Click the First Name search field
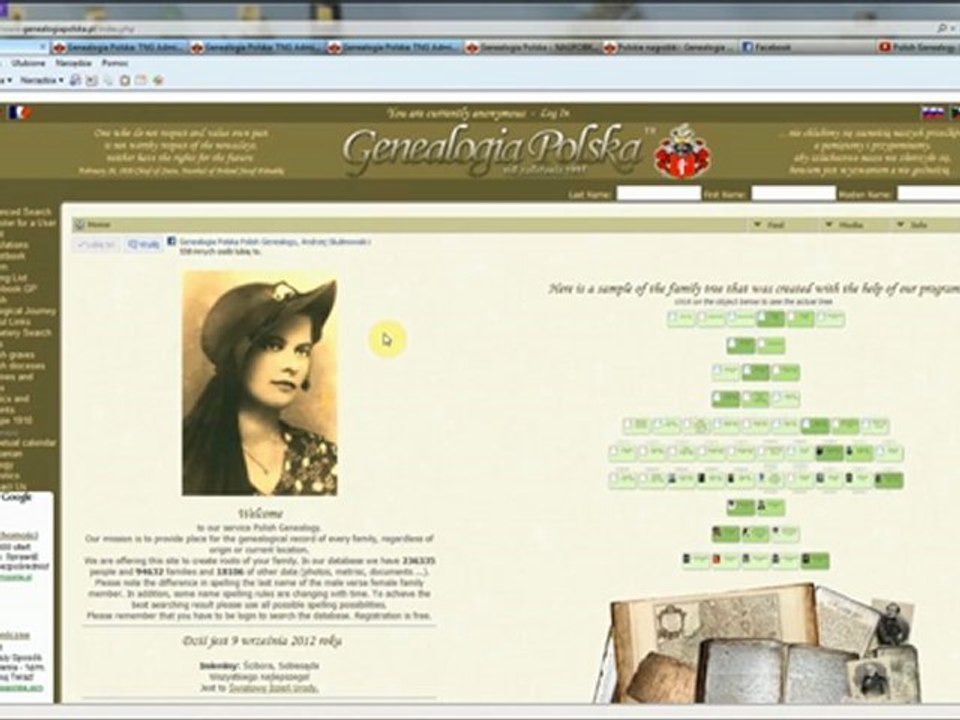Viewport: 960px width, 720px height. click(793, 194)
